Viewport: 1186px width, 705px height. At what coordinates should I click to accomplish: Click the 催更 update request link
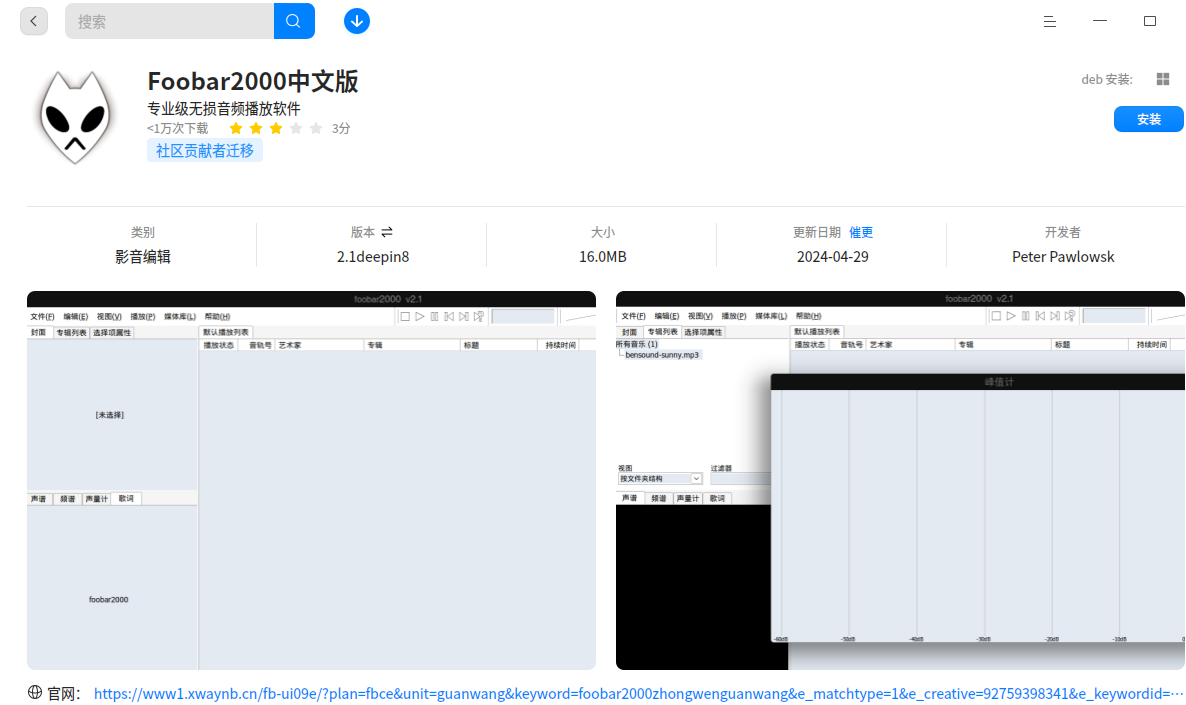coord(861,232)
